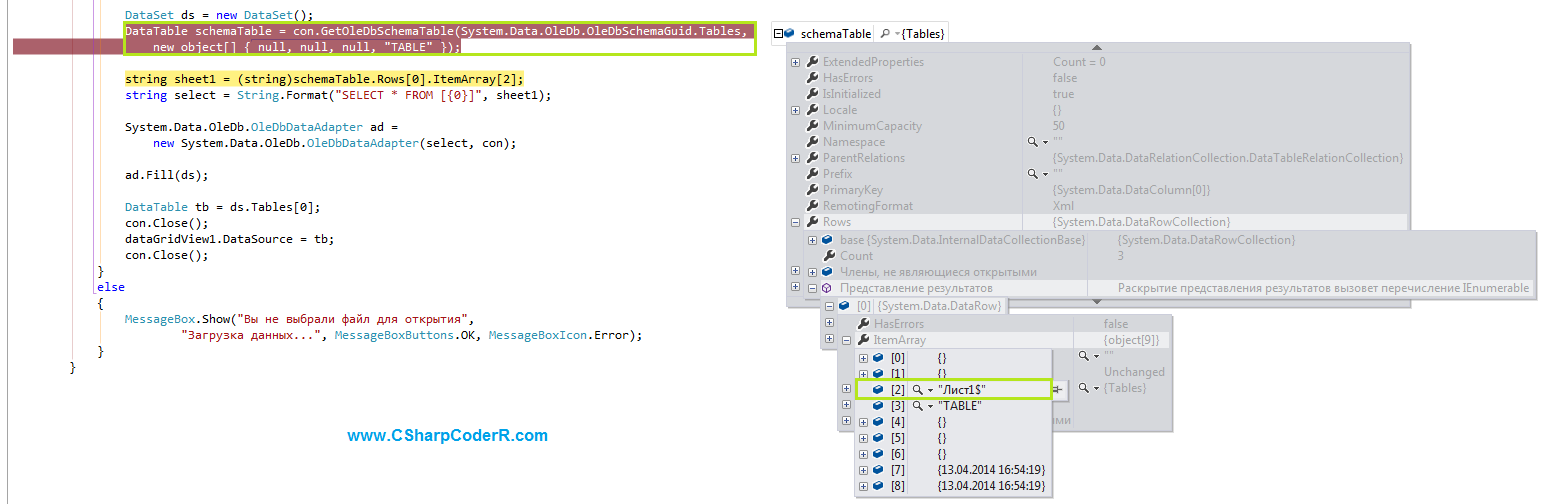Click the MessageBox.Show call in code
Screen dimensions: 1544x504
coord(383,327)
